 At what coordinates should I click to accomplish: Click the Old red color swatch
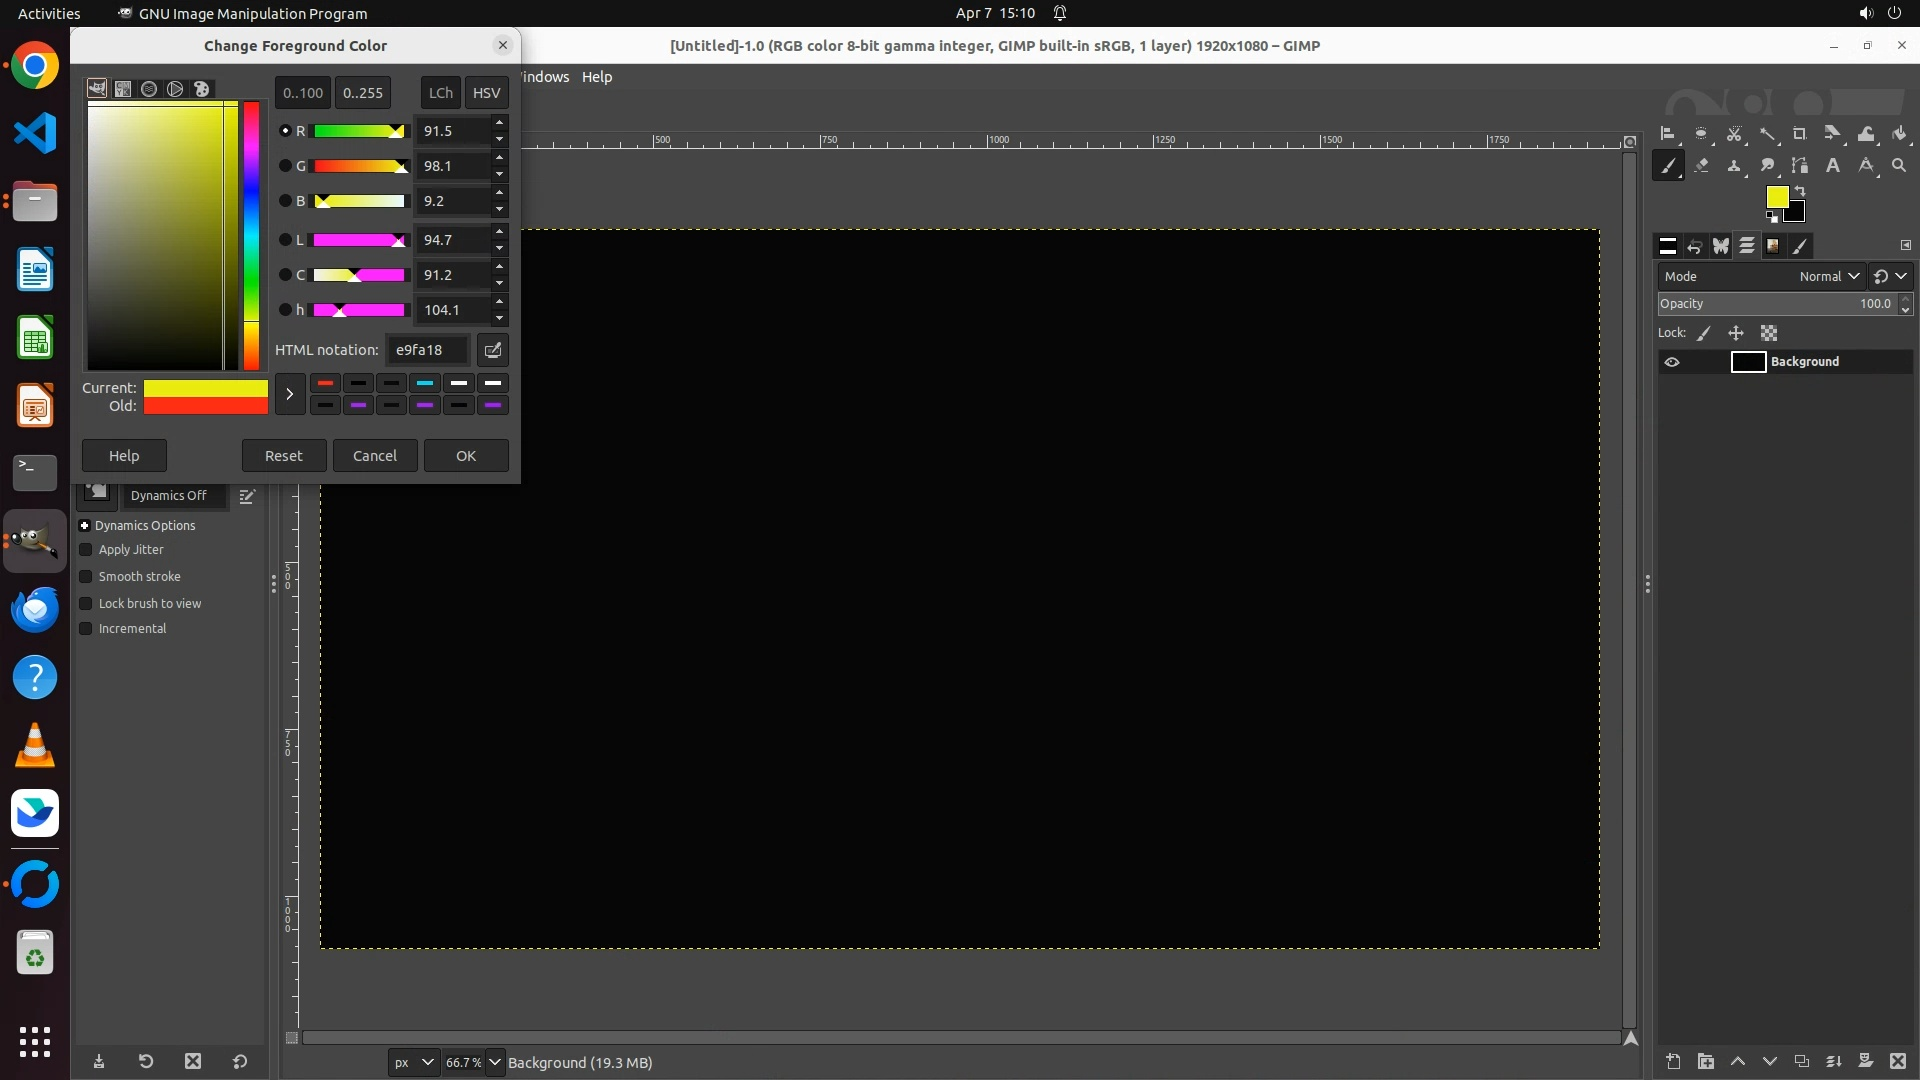pos(205,406)
